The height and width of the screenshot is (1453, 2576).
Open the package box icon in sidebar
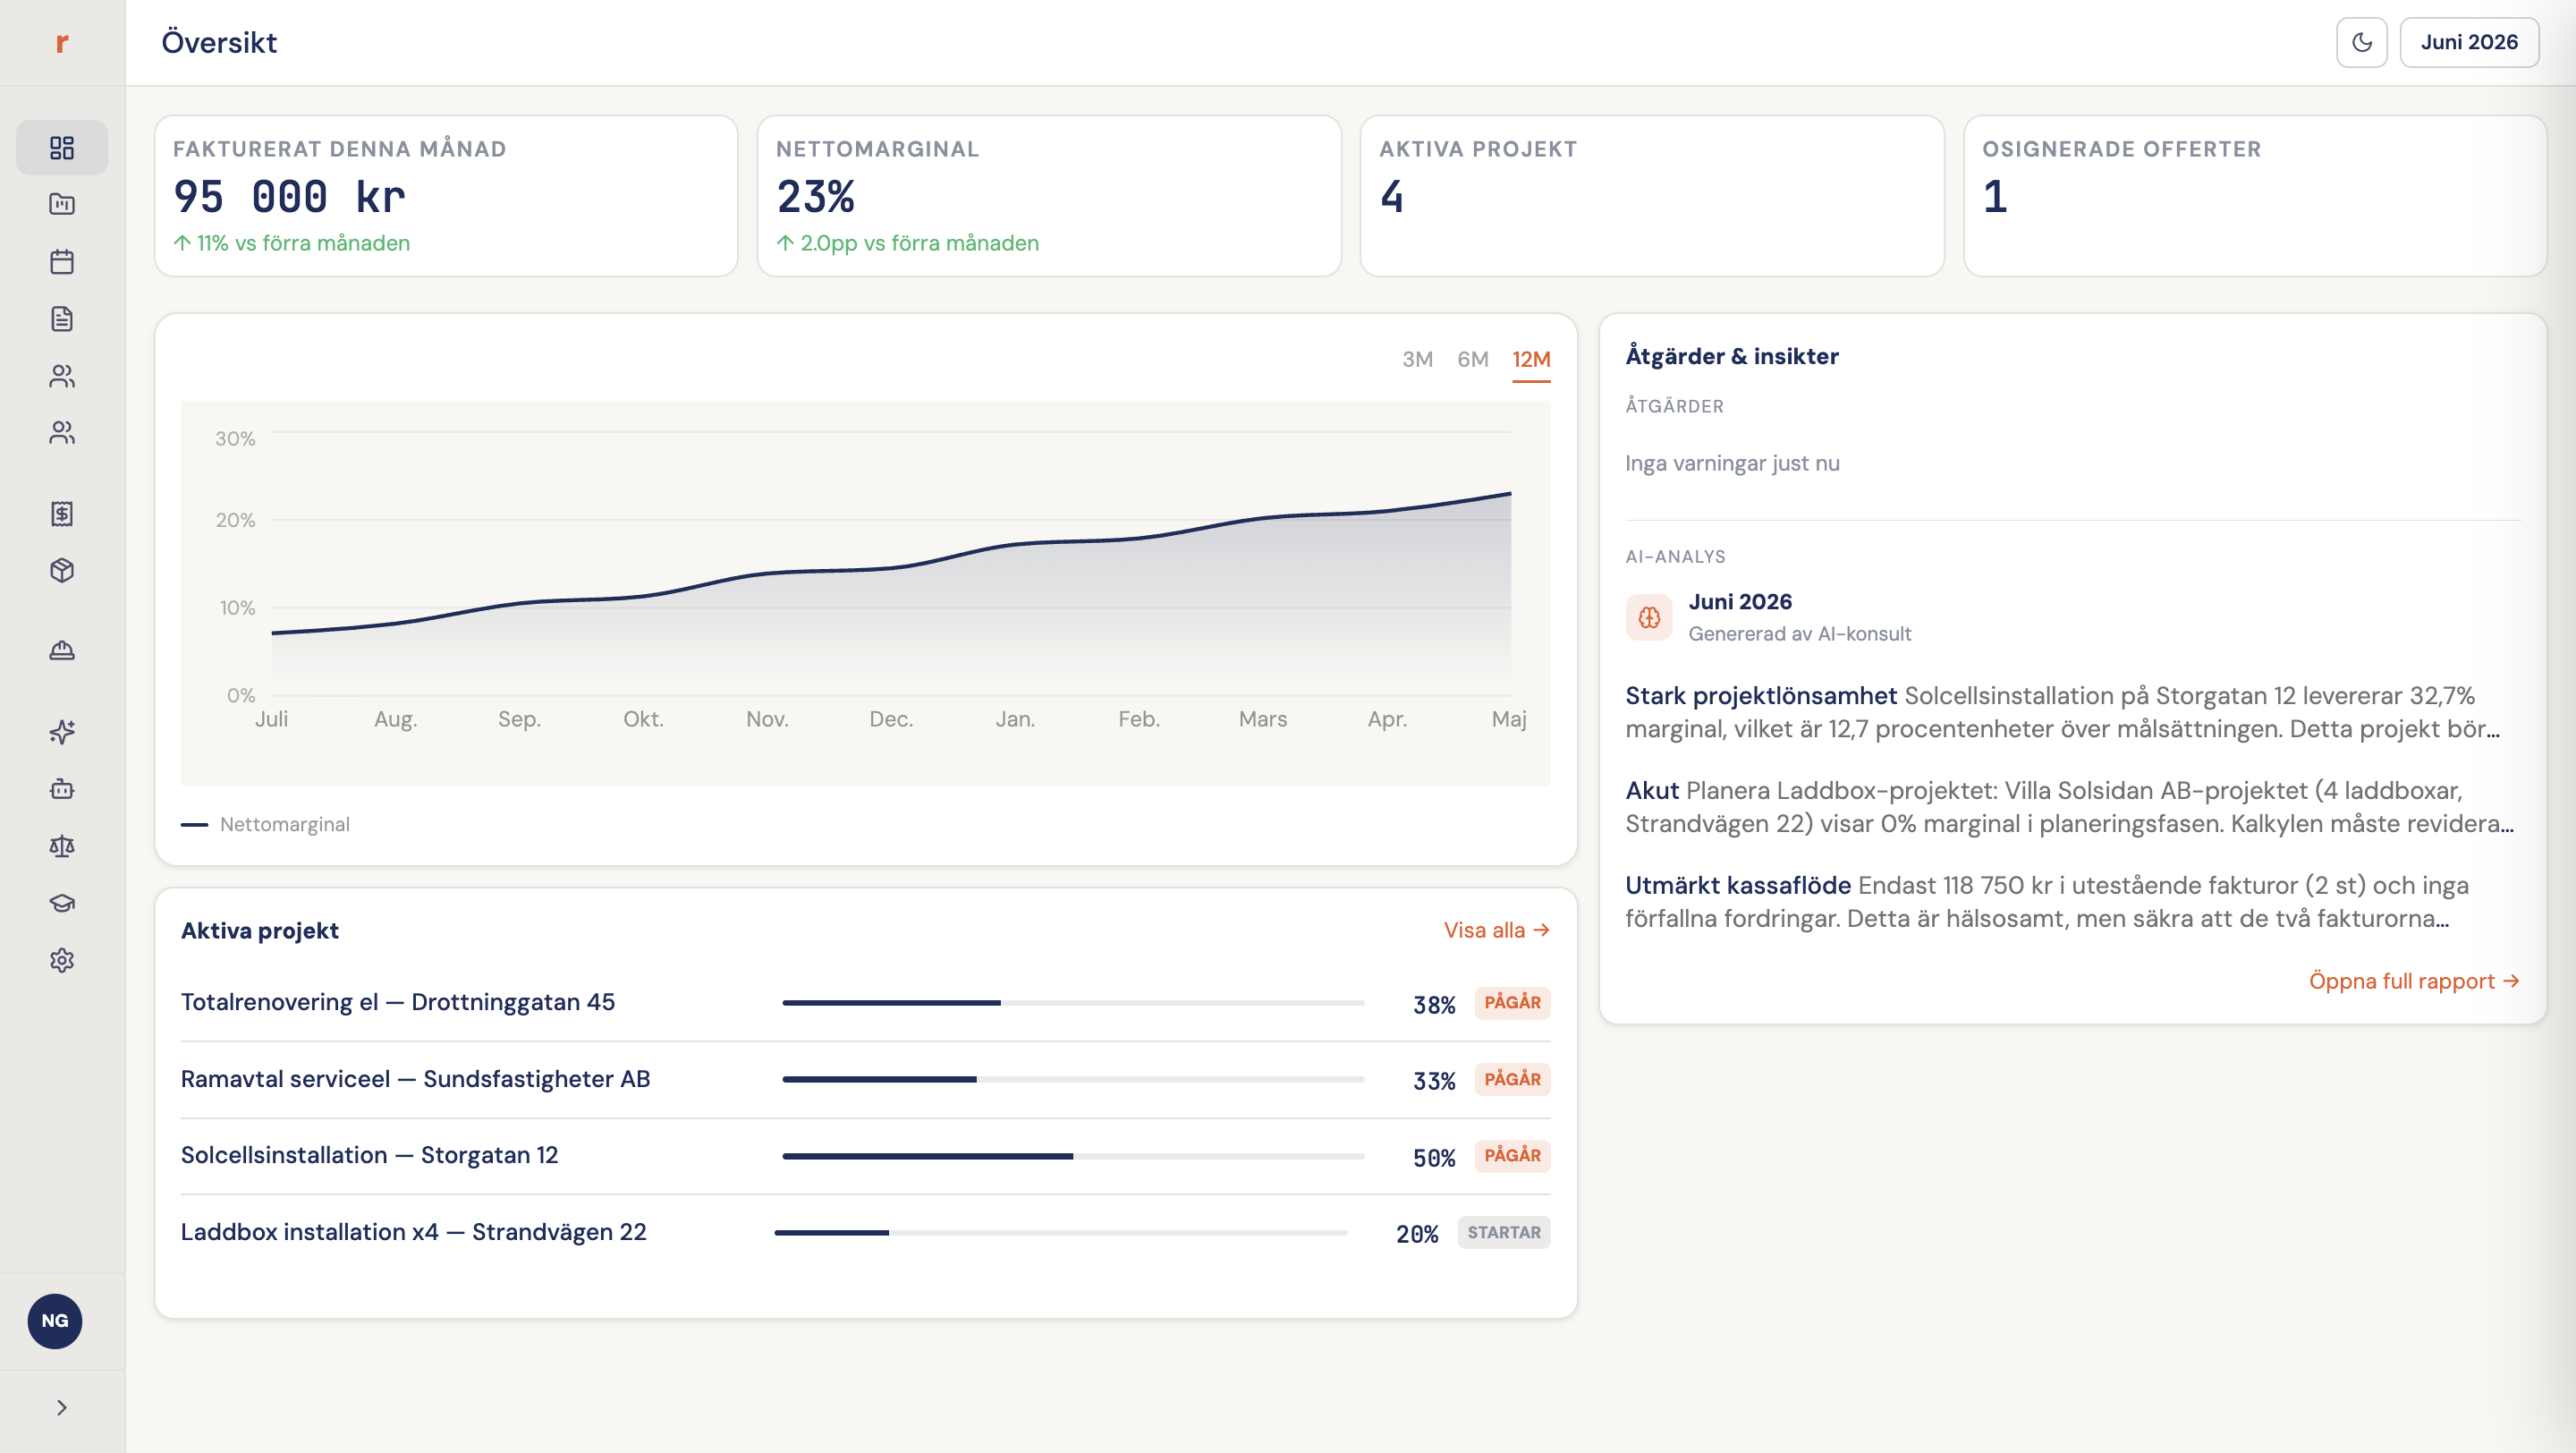pyautogui.click(x=62, y=571)
